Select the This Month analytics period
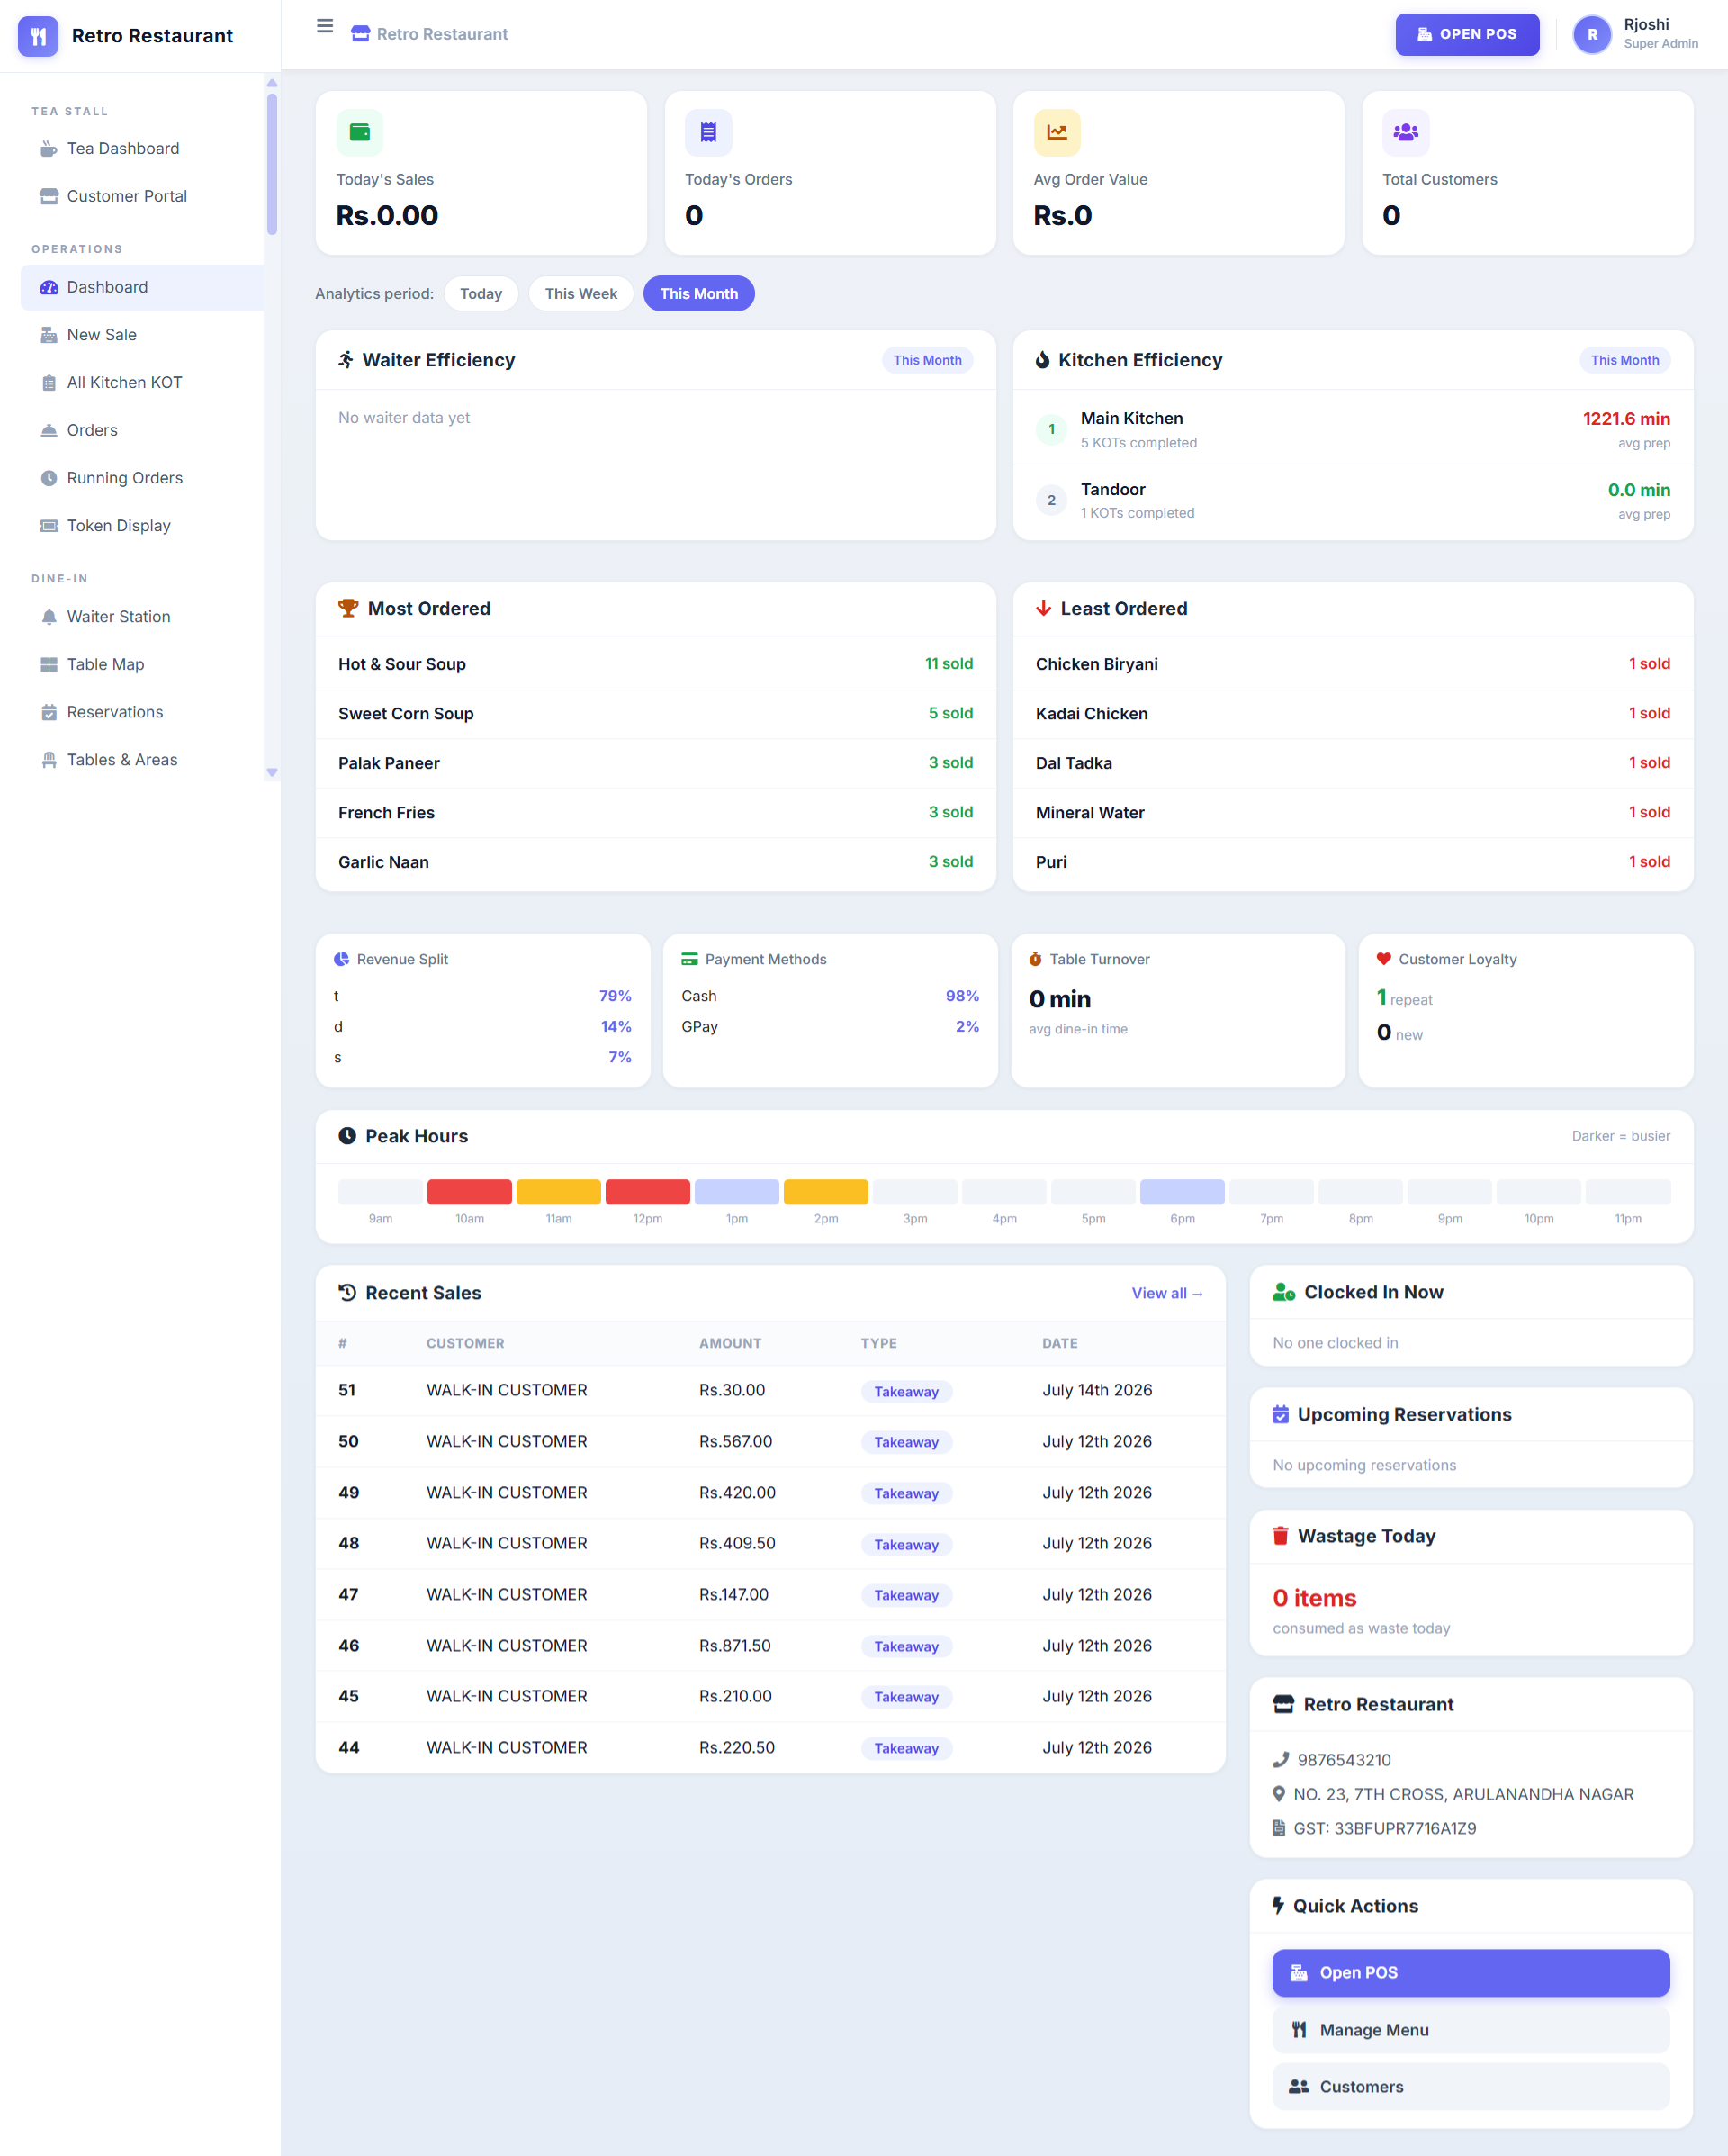1728x2156 pixels. (699, 294)
